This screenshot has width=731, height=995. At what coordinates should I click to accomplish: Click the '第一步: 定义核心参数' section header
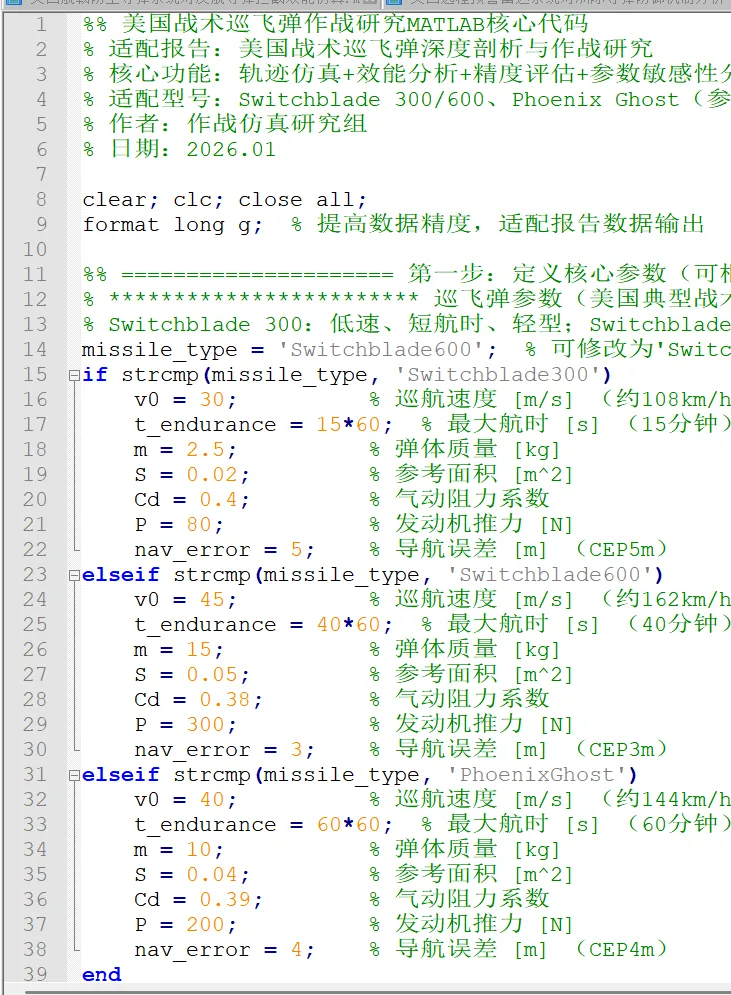pos(537,274)
